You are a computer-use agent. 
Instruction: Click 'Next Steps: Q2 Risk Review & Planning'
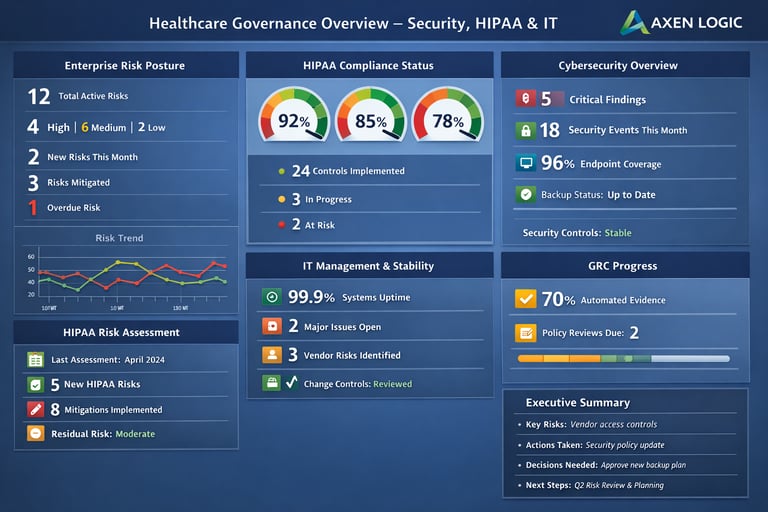coord(594,485)
